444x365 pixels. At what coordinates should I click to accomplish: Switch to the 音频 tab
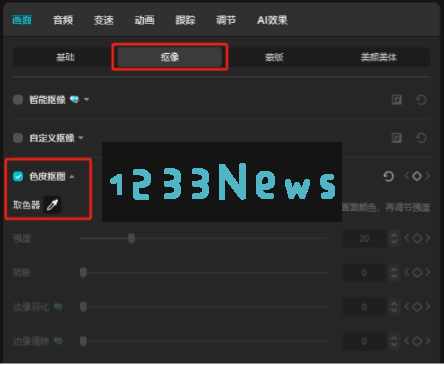63,20
